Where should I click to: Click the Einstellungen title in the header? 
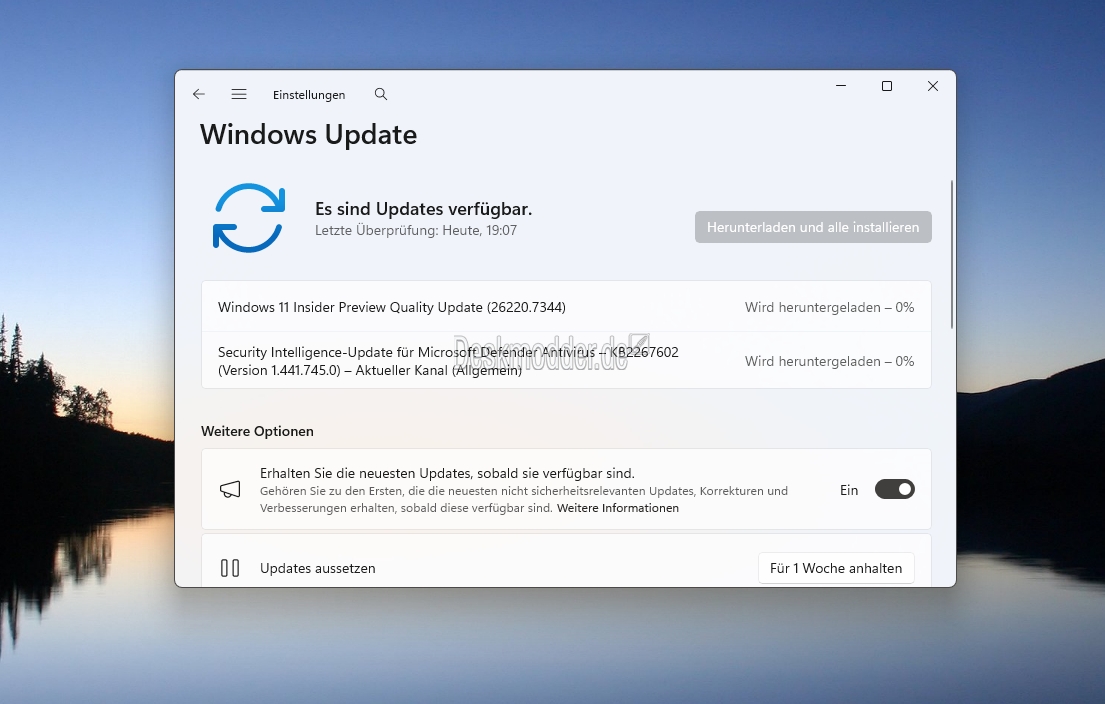point(309,95)
